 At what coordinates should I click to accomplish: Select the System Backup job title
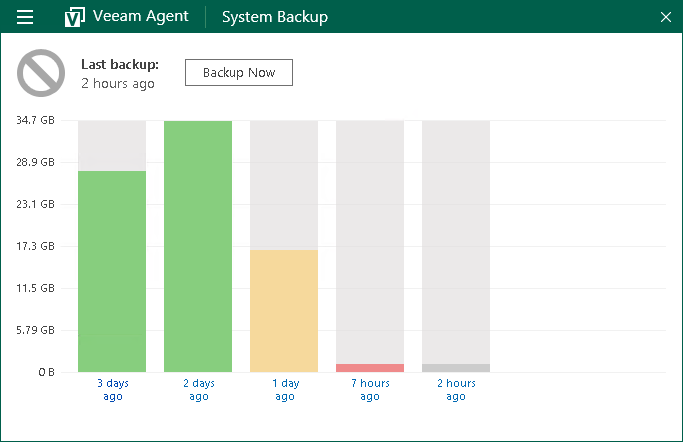tap(274, 17)
